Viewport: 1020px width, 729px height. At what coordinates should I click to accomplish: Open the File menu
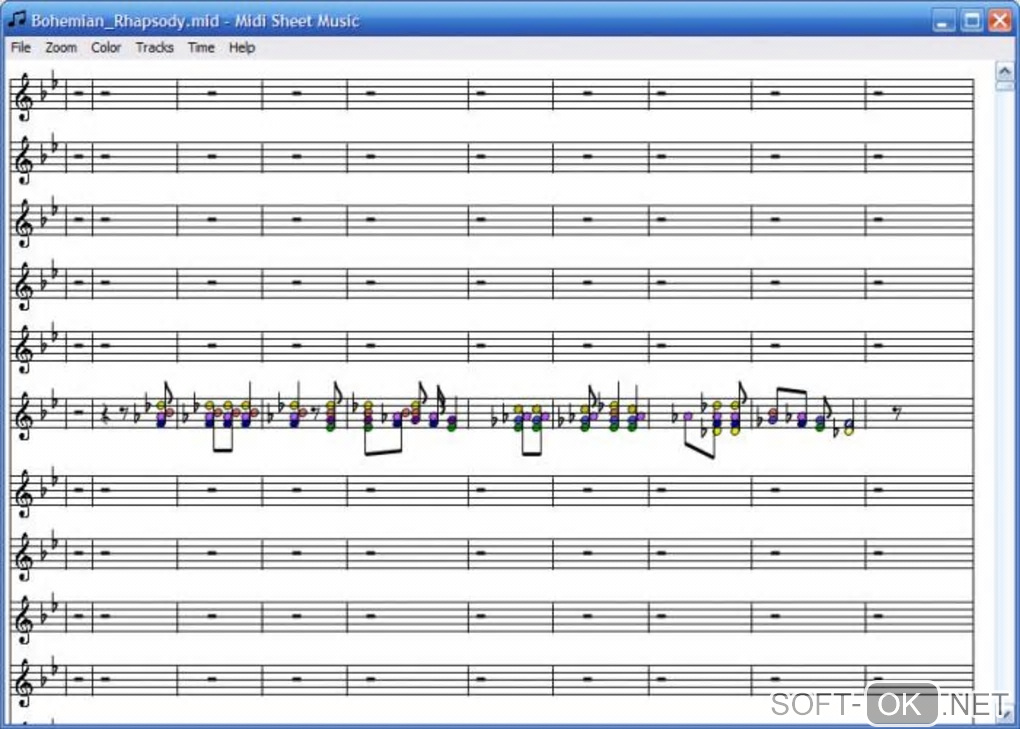[x=21, y=47]
